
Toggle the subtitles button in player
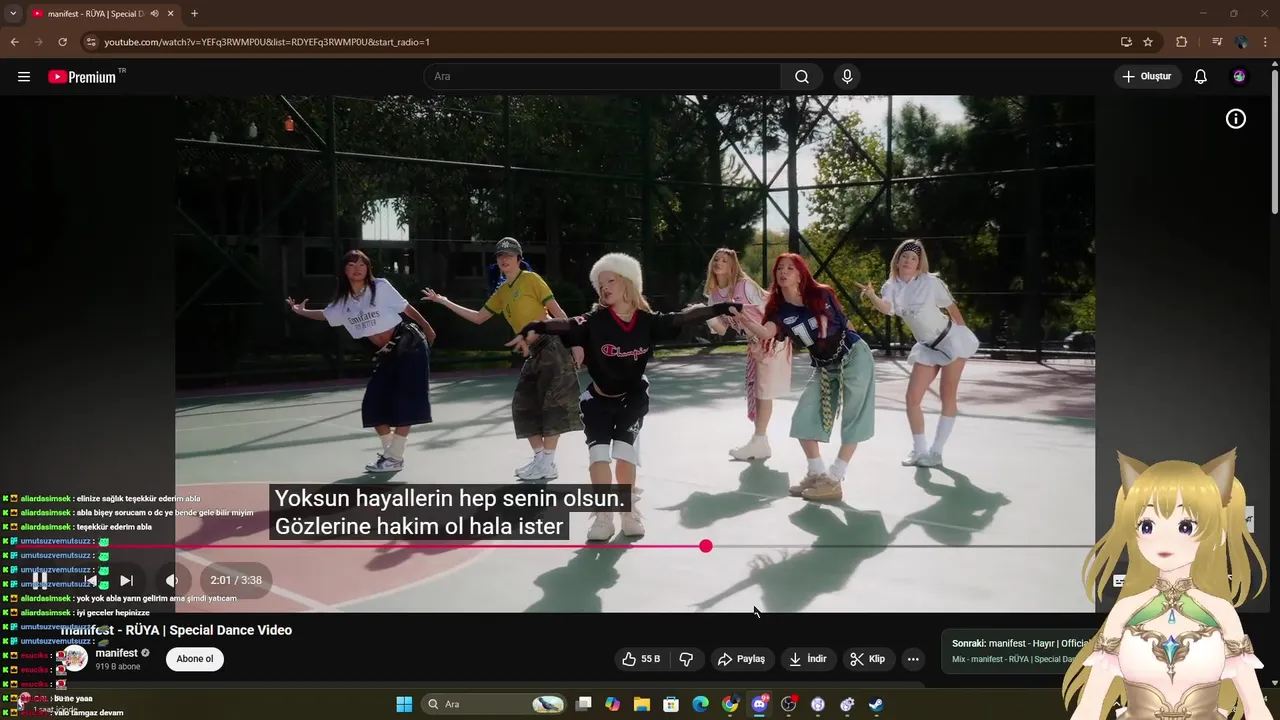[x=1119, y=581]
